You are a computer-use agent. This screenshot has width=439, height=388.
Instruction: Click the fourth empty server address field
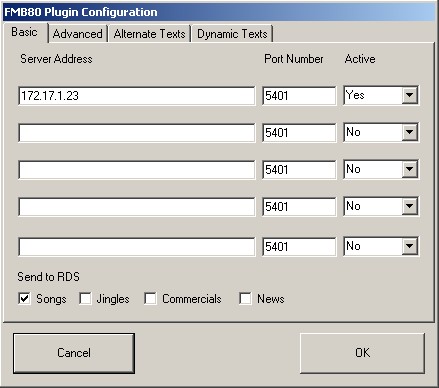click(x=137, y=207)
